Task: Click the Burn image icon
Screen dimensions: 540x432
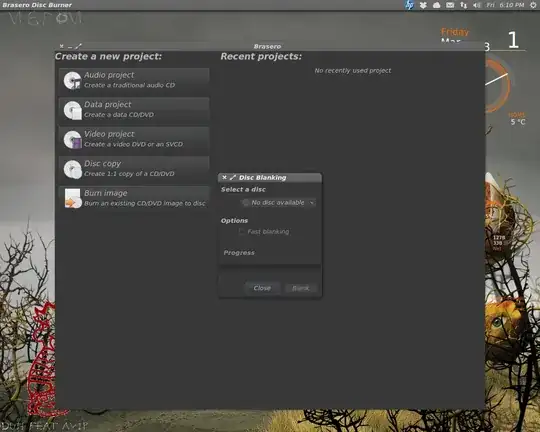Action: [73, 198]
